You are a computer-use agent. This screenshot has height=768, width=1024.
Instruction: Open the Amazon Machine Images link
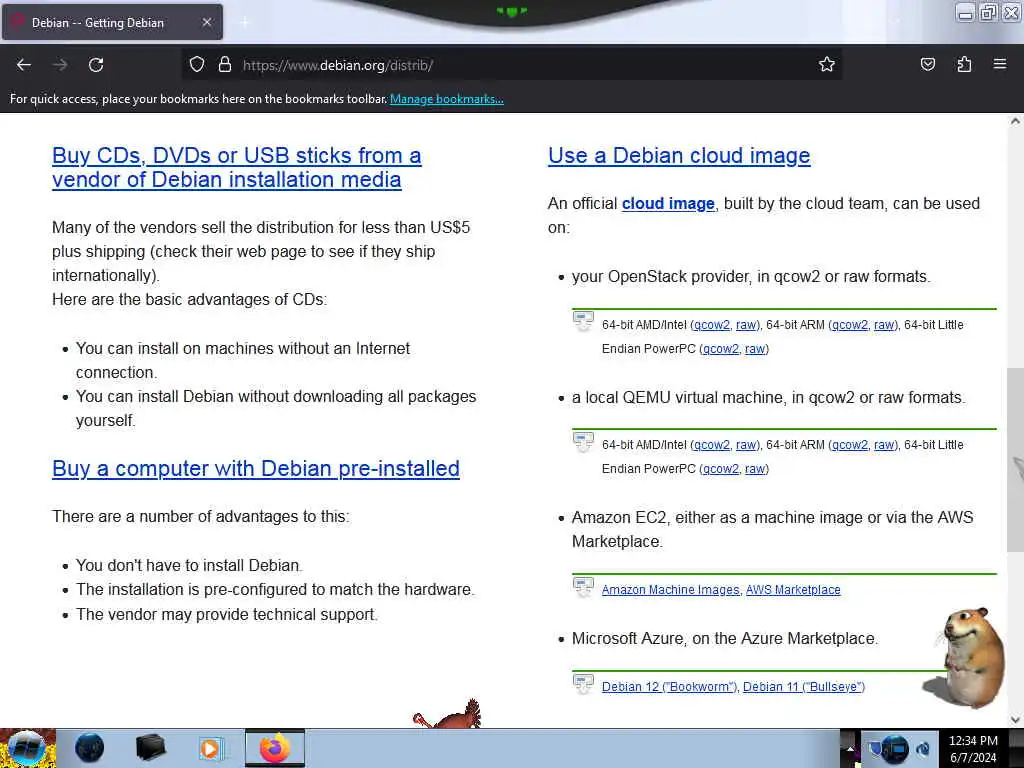[x=671, y=590]
